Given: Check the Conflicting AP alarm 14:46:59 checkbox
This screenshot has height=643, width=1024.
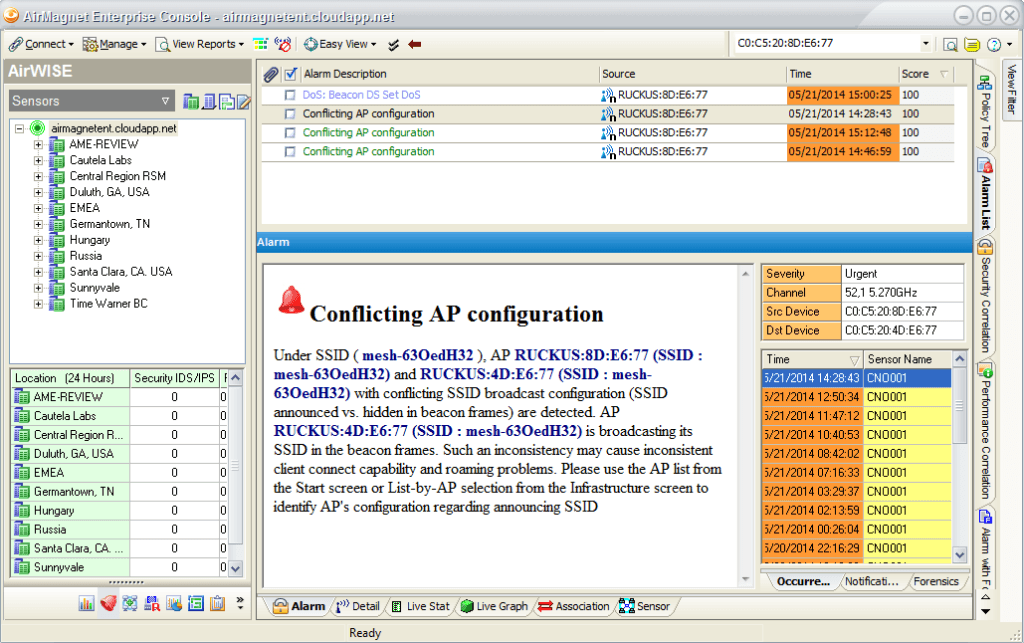Looking at the screenshot, I should point(290,152).
